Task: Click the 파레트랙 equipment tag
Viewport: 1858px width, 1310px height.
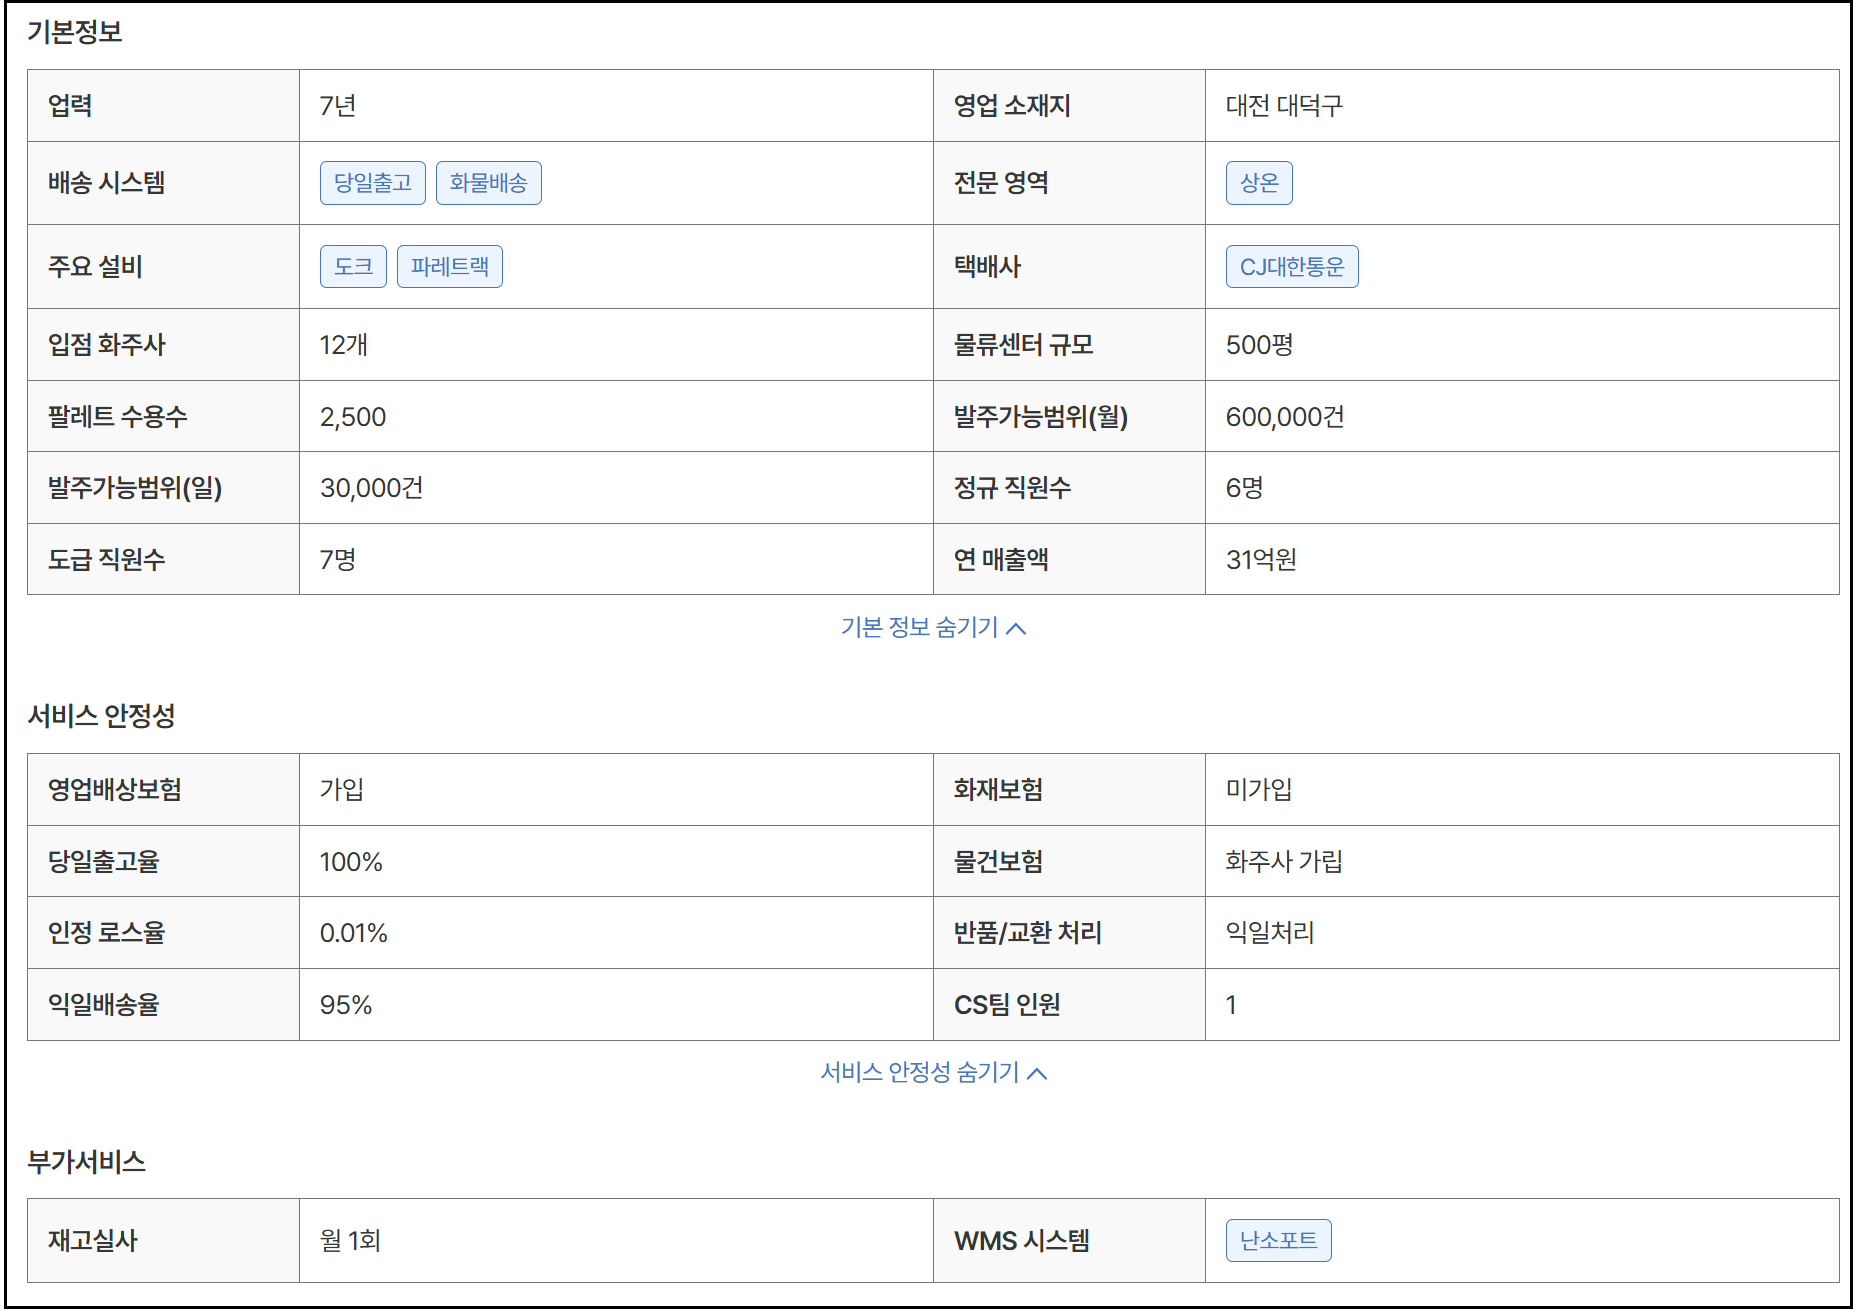Action: coord(450,267)
